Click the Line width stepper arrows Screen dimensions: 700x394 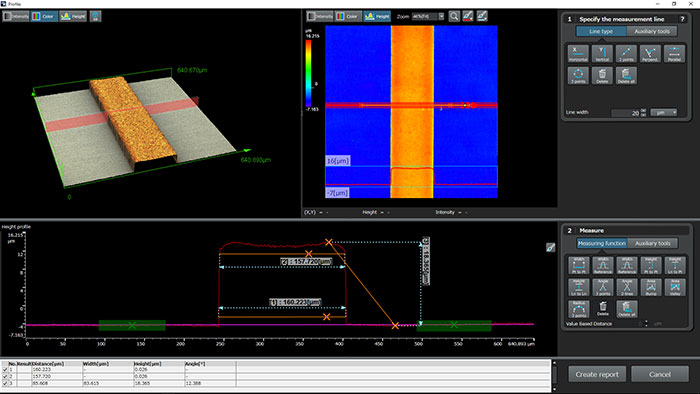[643, 112]
